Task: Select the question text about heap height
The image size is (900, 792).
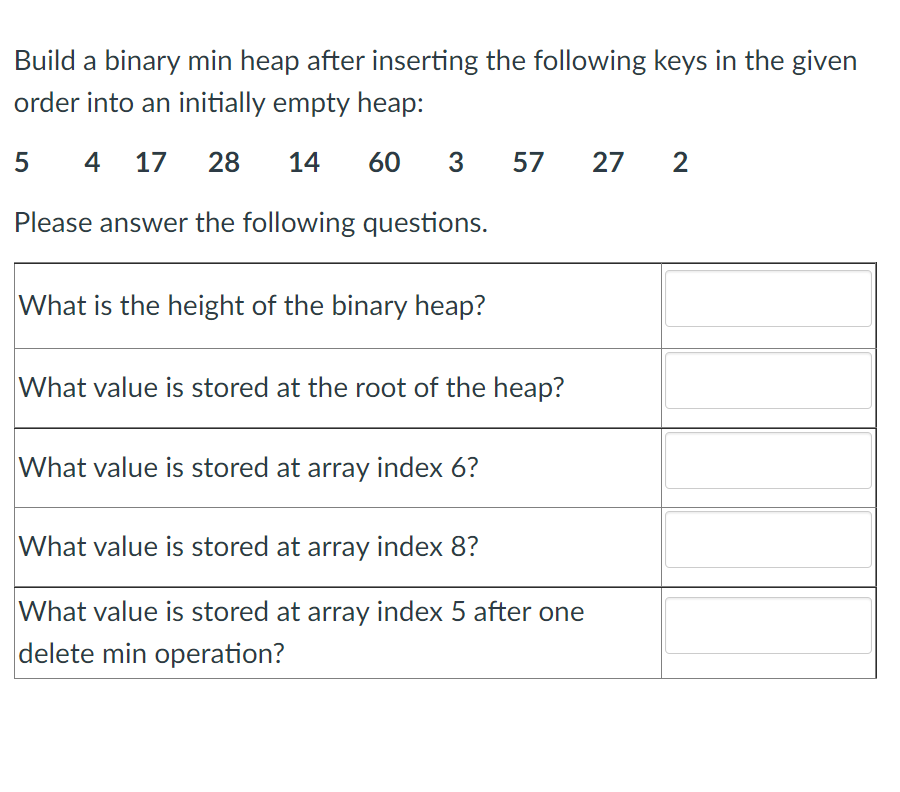Action: pyautogui.click(x=250, y=305)
